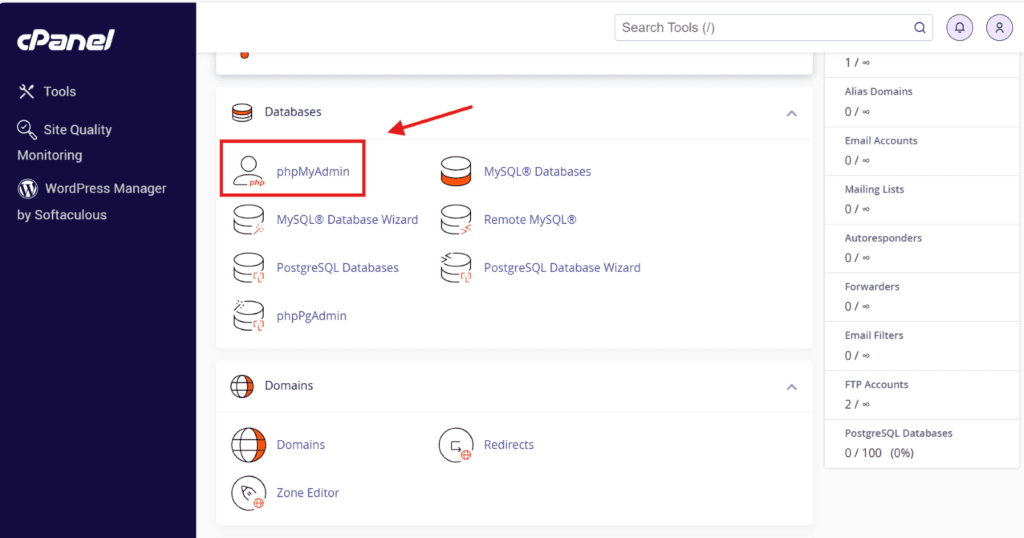Screen dimensions: 1024x538
Task: Click Email Accounts statistic label
Action: [881, 140]
